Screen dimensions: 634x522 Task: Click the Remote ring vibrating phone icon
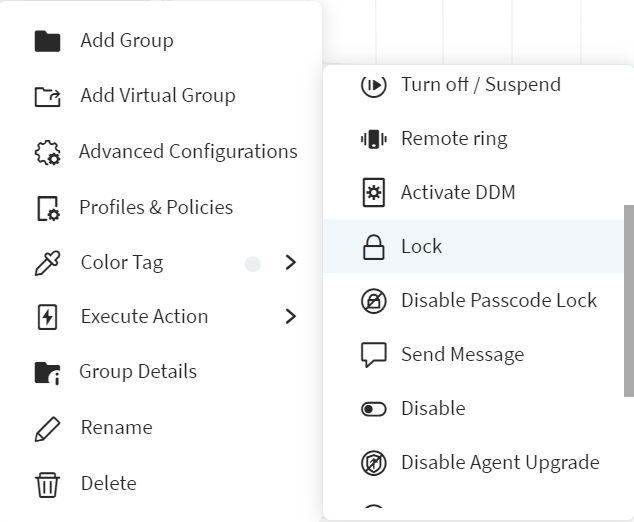tap(373, 139)
